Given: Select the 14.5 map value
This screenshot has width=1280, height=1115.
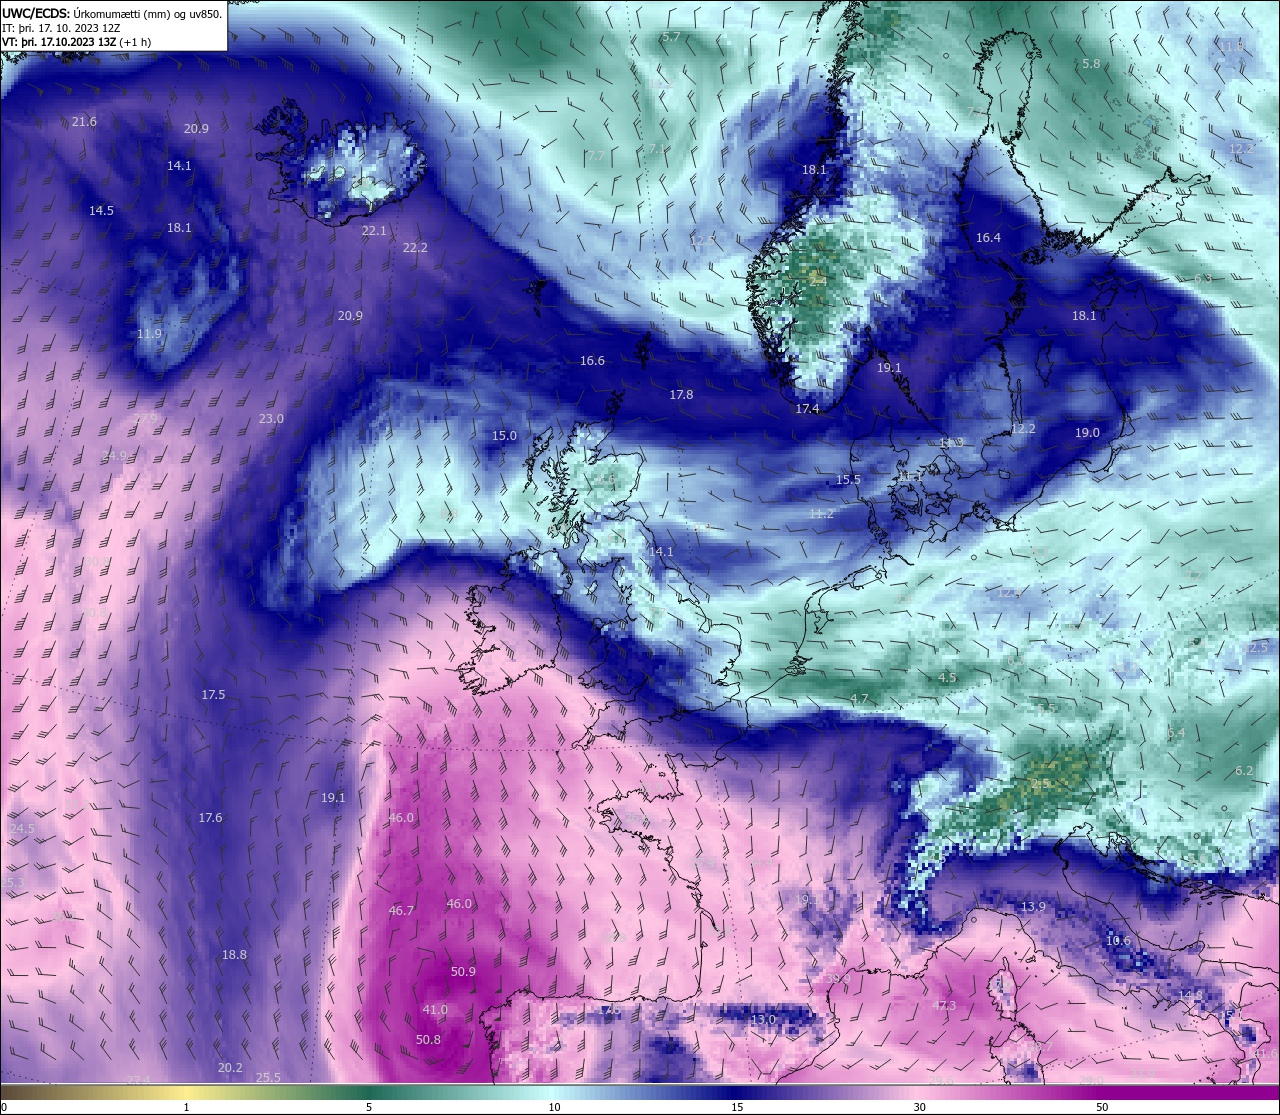Looking at the screenshot, I should coord(101,211).
